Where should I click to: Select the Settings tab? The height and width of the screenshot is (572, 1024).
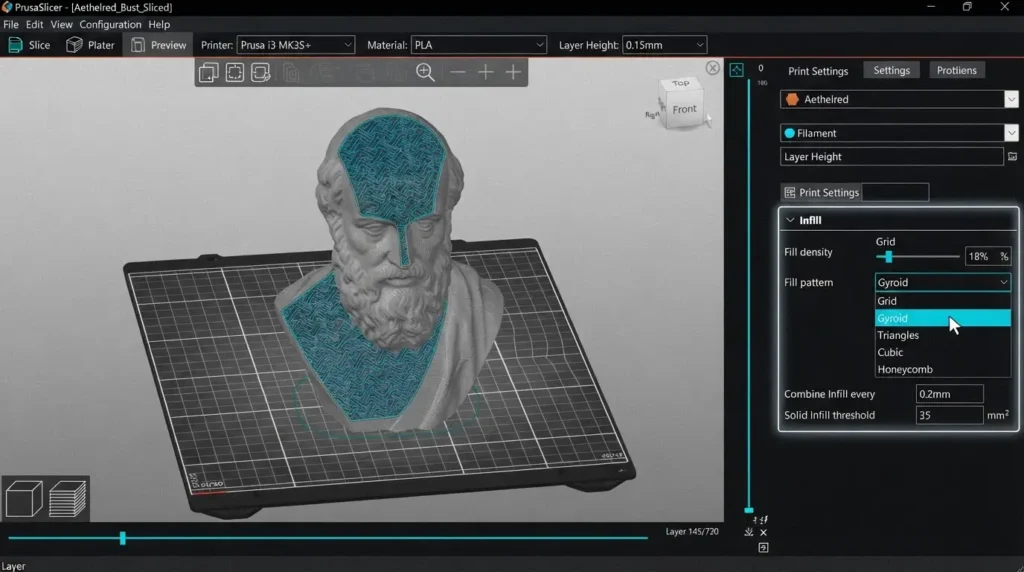pyautogui.click(x=891, y=70)
